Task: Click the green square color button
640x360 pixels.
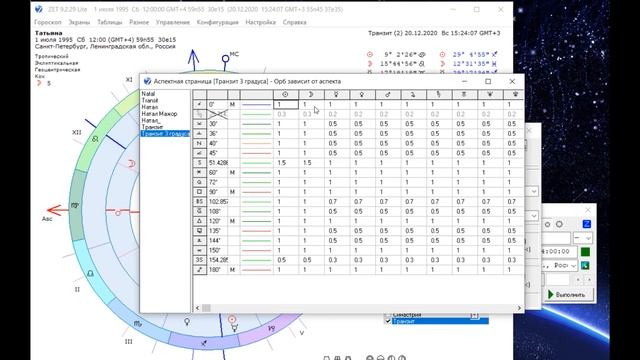Action: pyautogui.click(x=585, y=252)
